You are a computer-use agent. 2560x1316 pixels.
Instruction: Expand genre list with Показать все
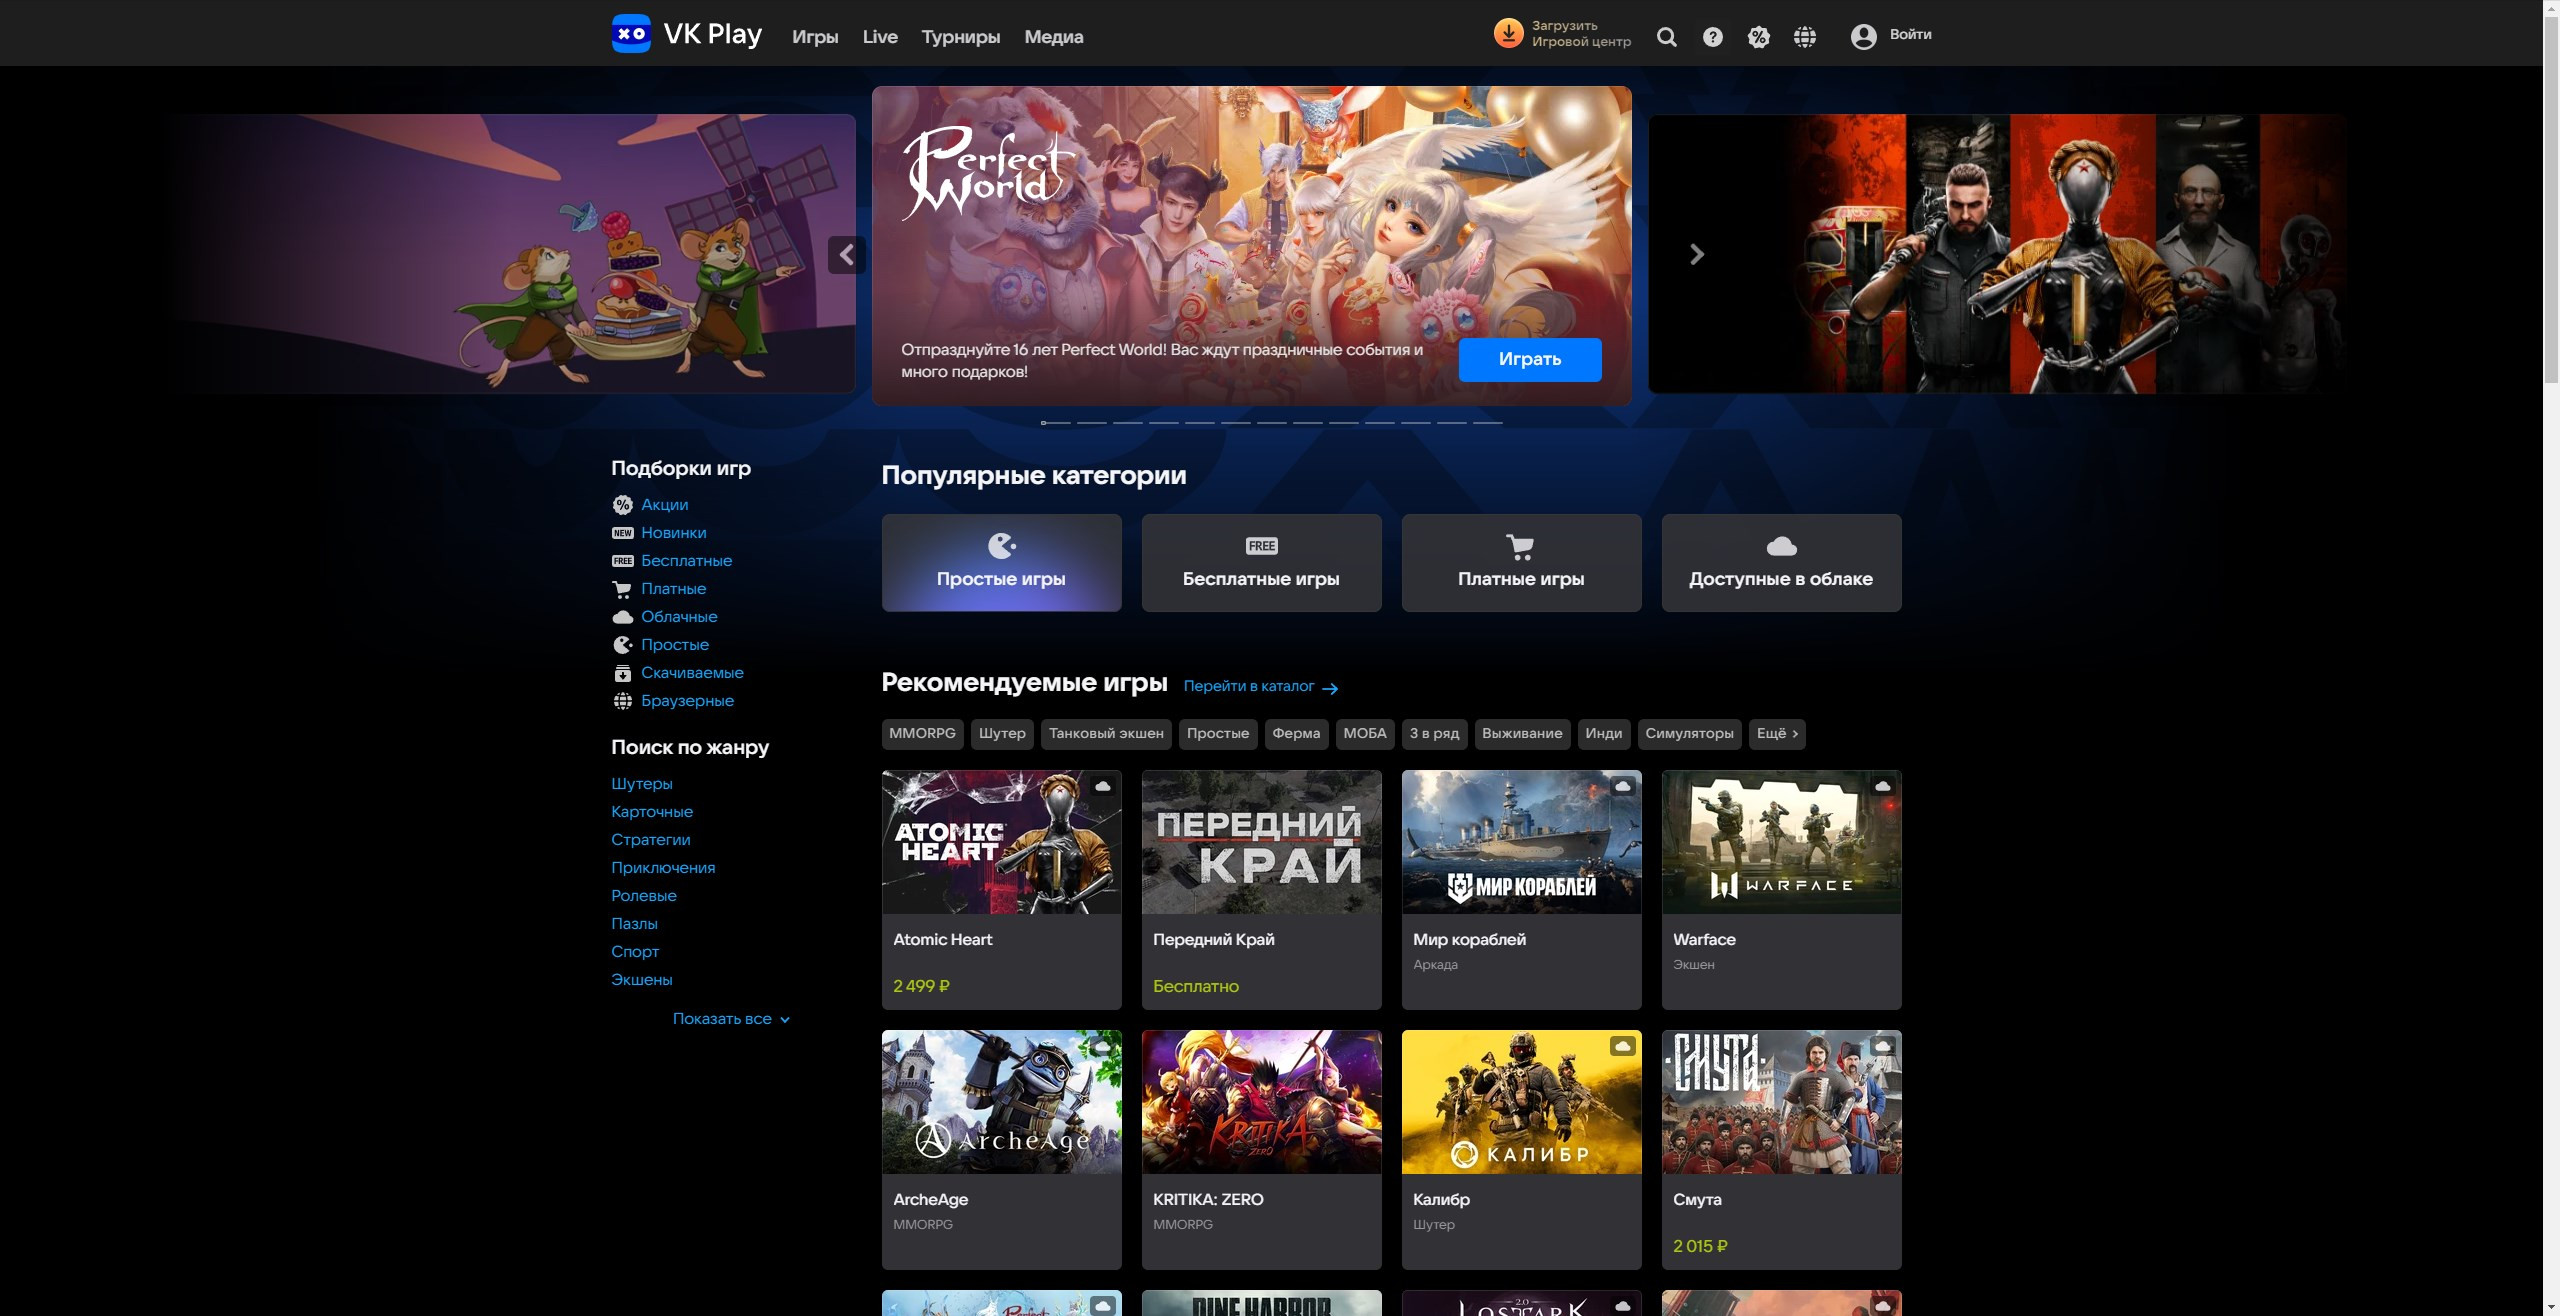(731, 1019)
